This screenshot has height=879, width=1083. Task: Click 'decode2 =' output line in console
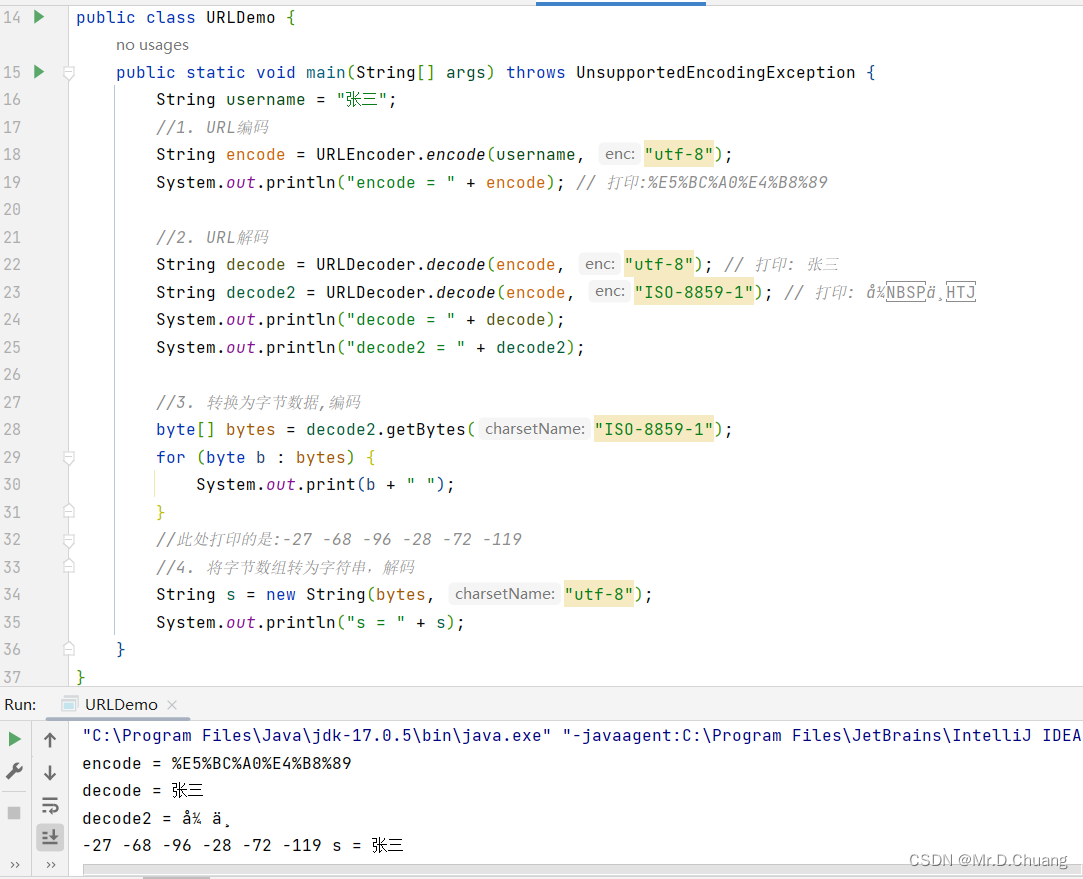[x=156, y=818]
